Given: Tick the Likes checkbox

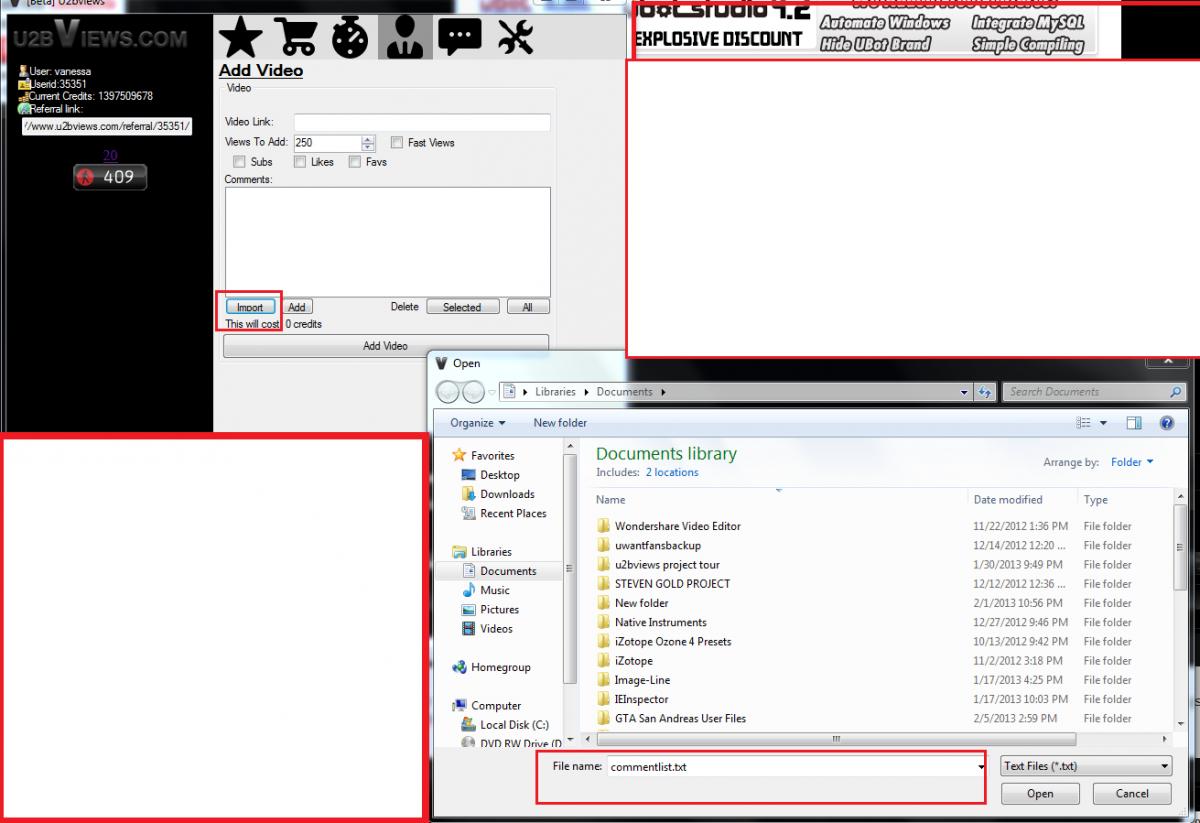Looking at the screenshot, I should tap(300, 162).
